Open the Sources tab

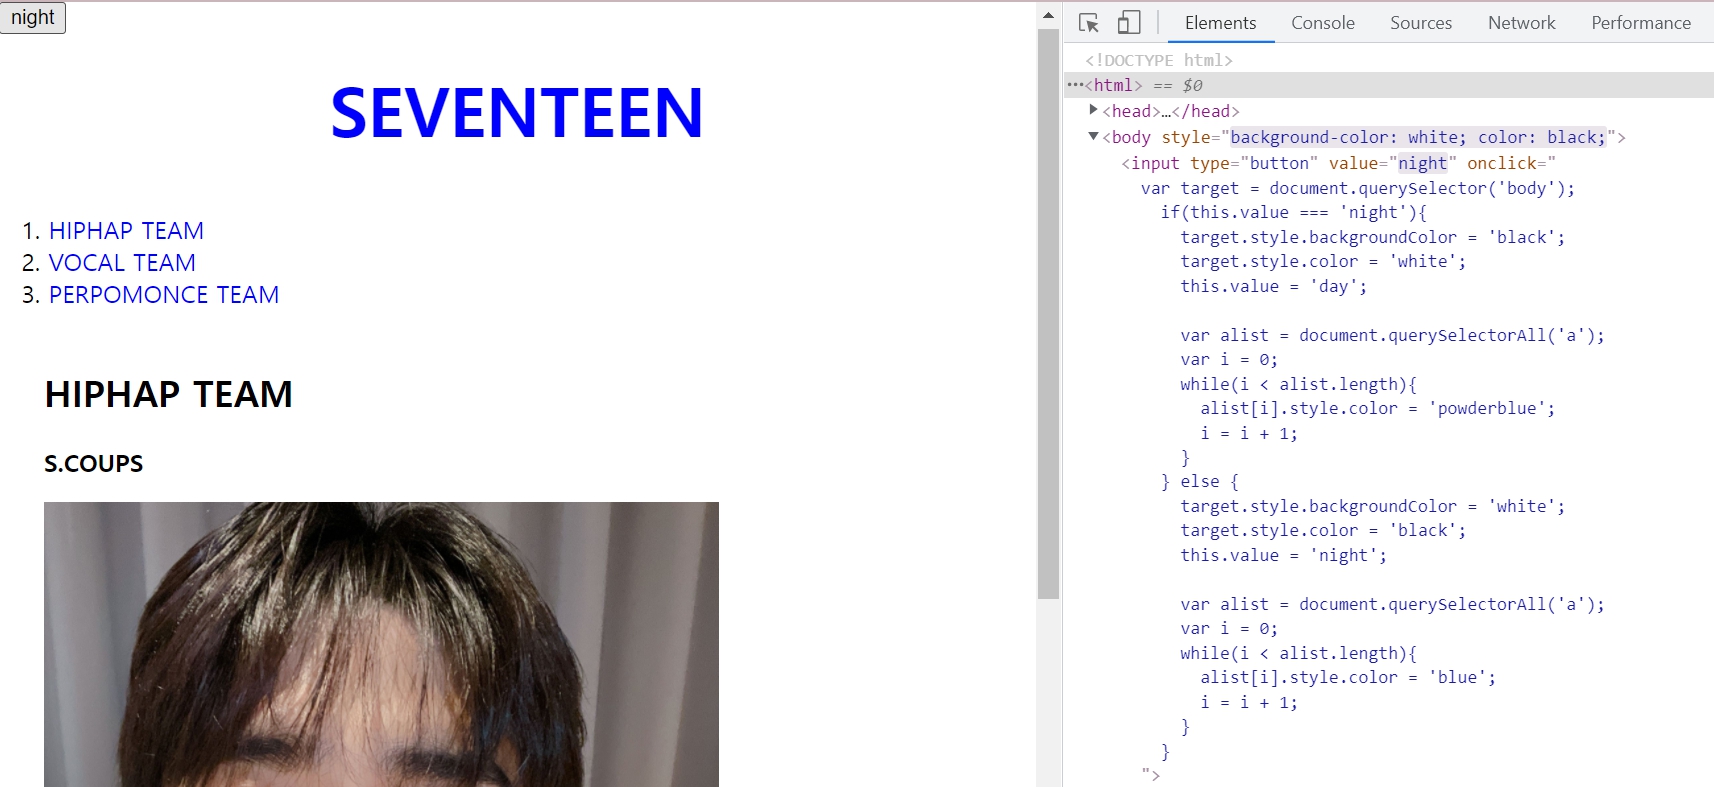pos(1420,22)
